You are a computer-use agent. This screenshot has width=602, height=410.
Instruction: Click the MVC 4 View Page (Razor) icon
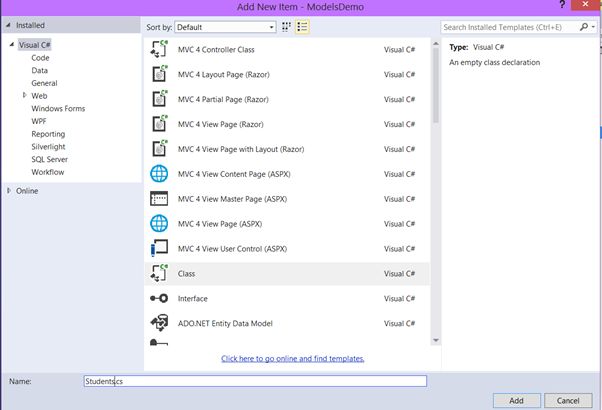(x=159, y=124)
